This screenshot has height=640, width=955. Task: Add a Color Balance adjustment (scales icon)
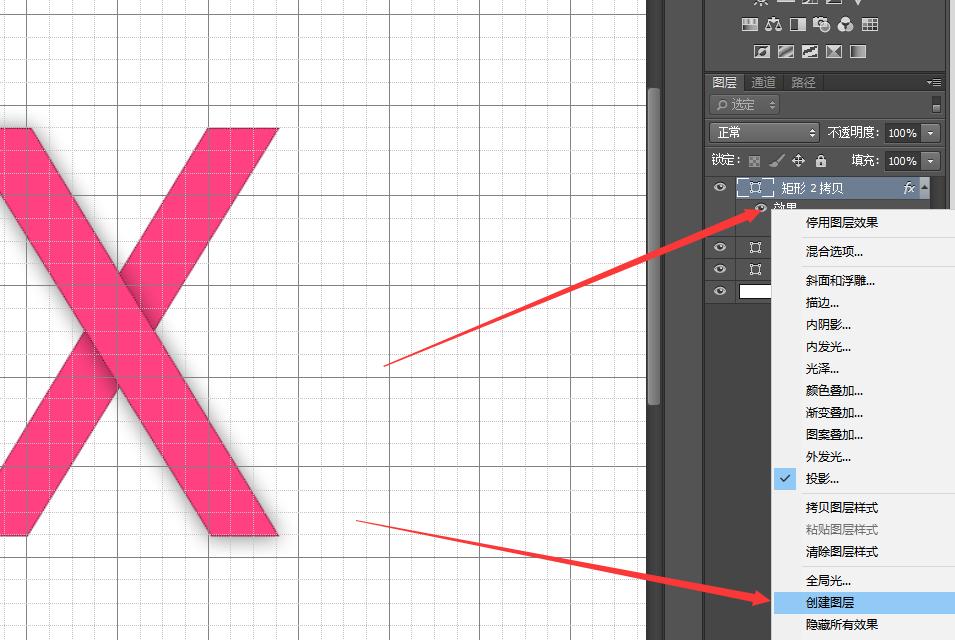[x=774, y=24]
